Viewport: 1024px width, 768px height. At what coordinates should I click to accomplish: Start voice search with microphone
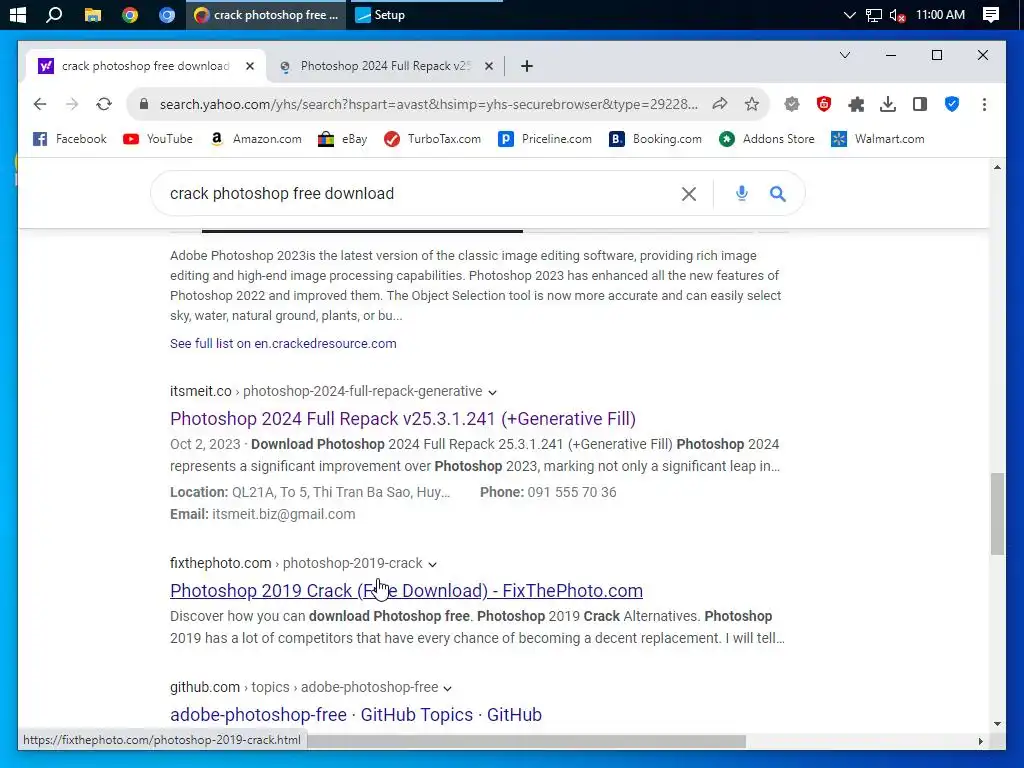tap(741, 193)
